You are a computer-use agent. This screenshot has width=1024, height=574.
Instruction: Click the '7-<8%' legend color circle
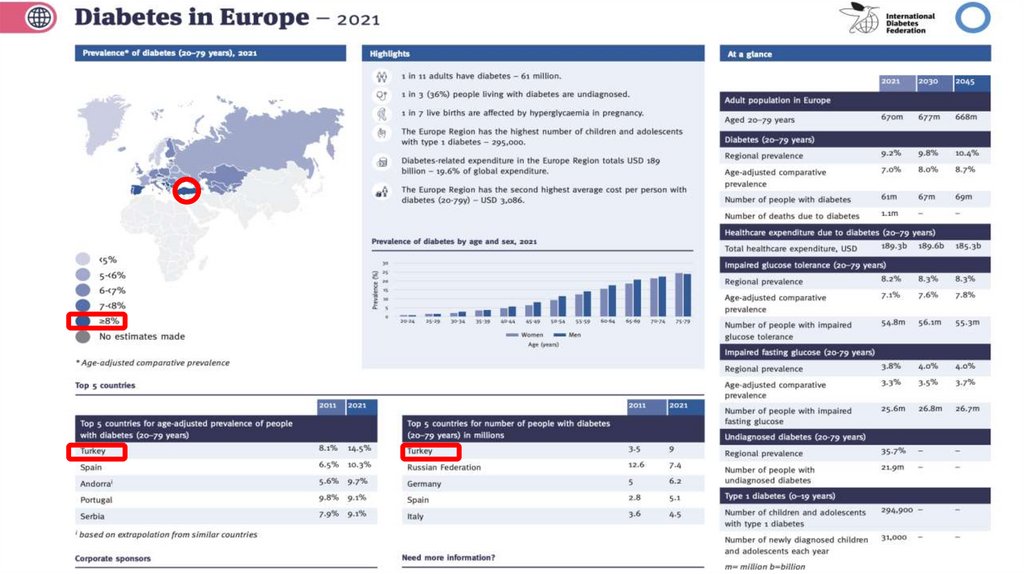(x=83, y=305)
